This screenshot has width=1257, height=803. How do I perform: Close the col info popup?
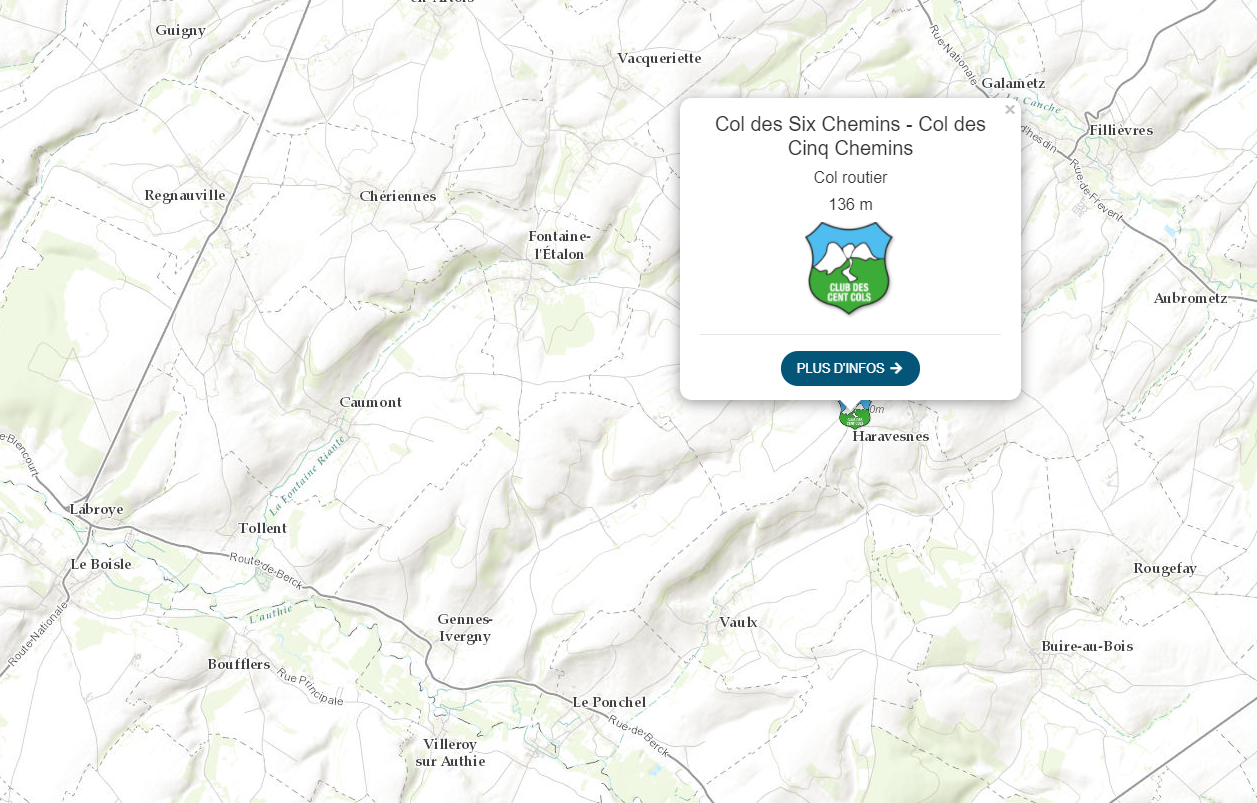coord(1010,110)
